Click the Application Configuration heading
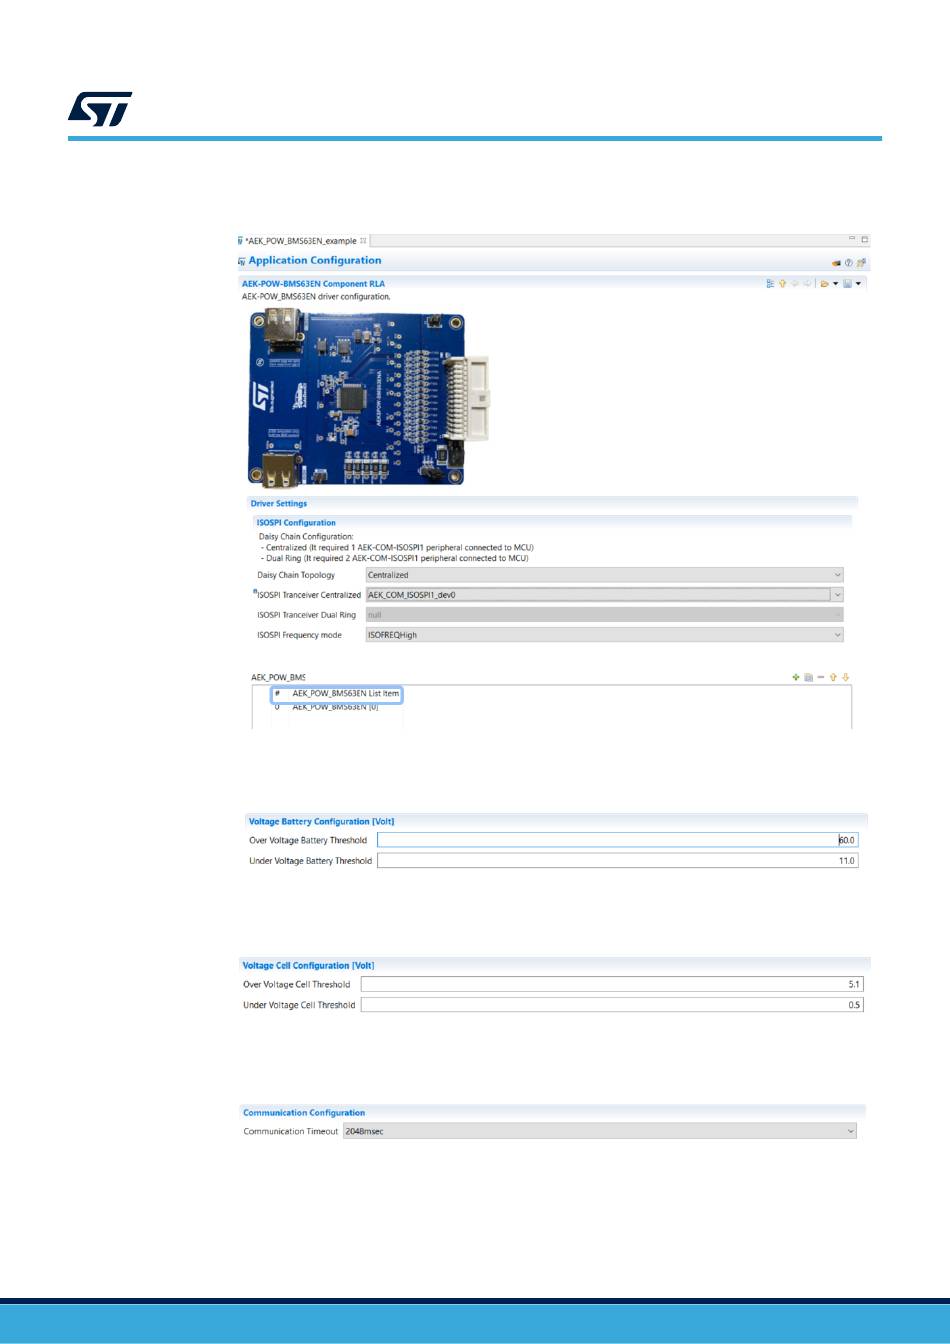The height and width of the screenshot is (1344, 950). [315, 261]
